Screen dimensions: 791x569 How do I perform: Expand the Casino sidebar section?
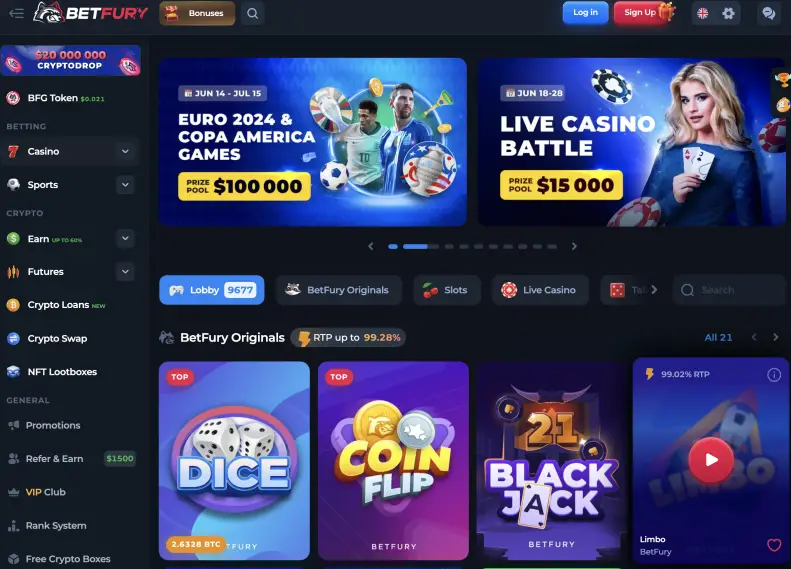tap(125, 151)
